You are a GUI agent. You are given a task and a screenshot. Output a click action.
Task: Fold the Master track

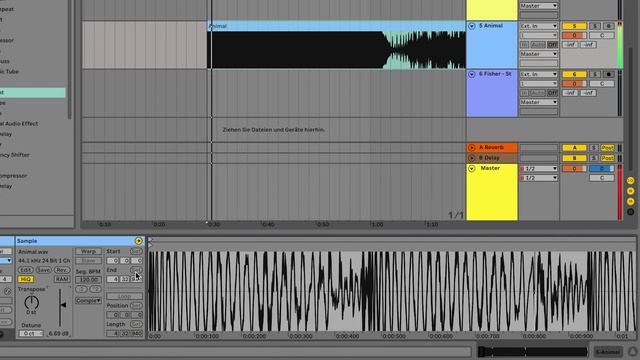[x=471, y=169]
